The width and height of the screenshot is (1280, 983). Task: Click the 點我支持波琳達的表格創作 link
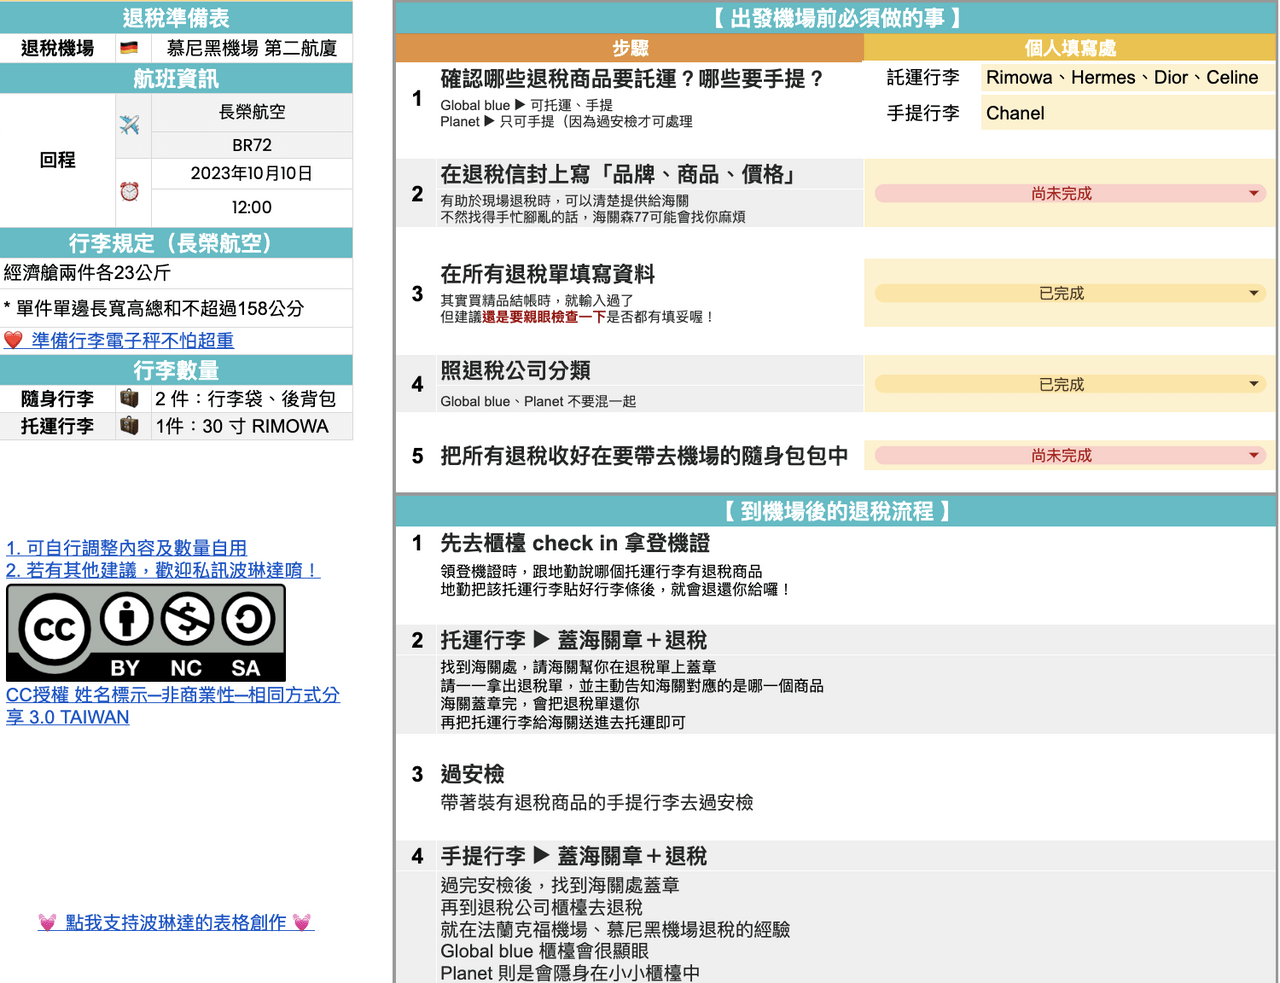pos(176,922)
